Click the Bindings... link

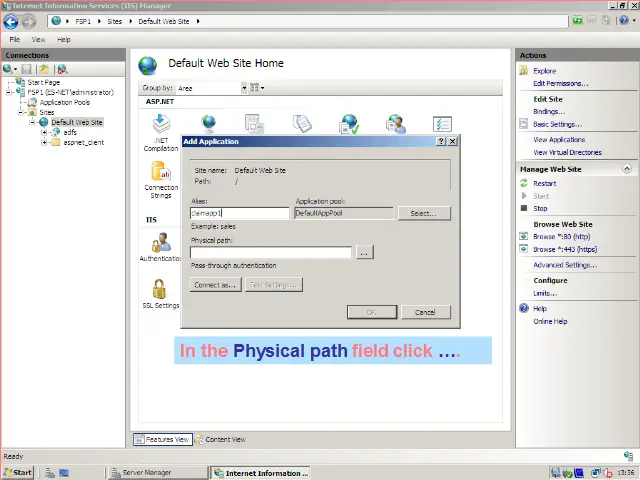pyautogui.click(x=549, y=111)
